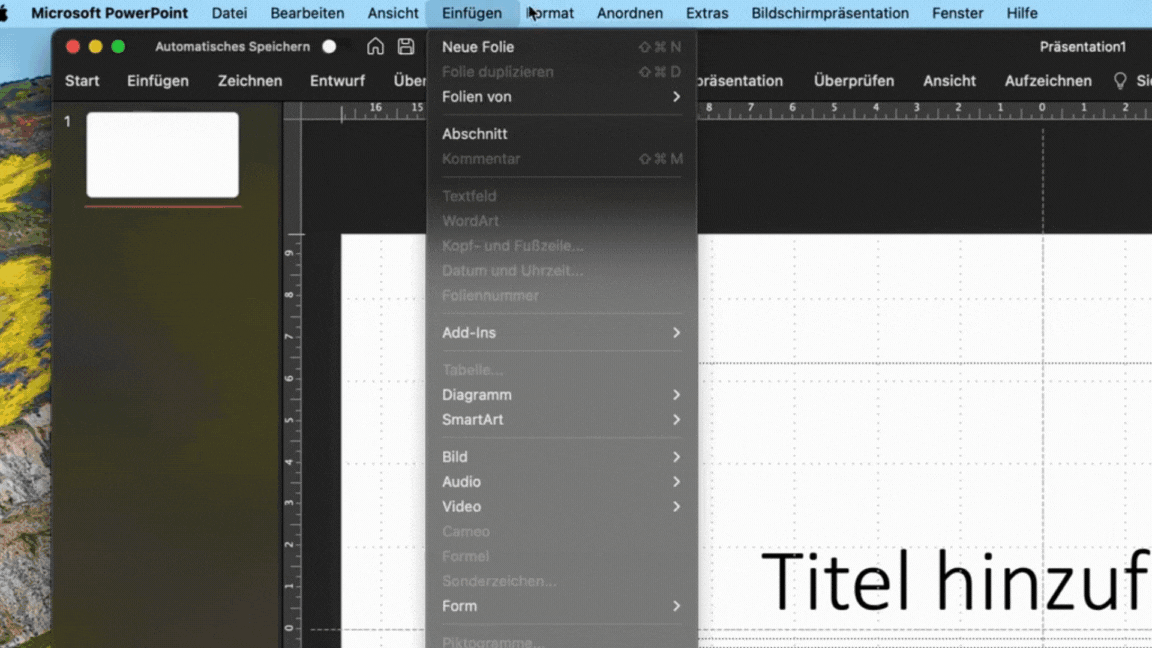Click the Home icon in title bar
1152x648 pixels.
point(375,46)
